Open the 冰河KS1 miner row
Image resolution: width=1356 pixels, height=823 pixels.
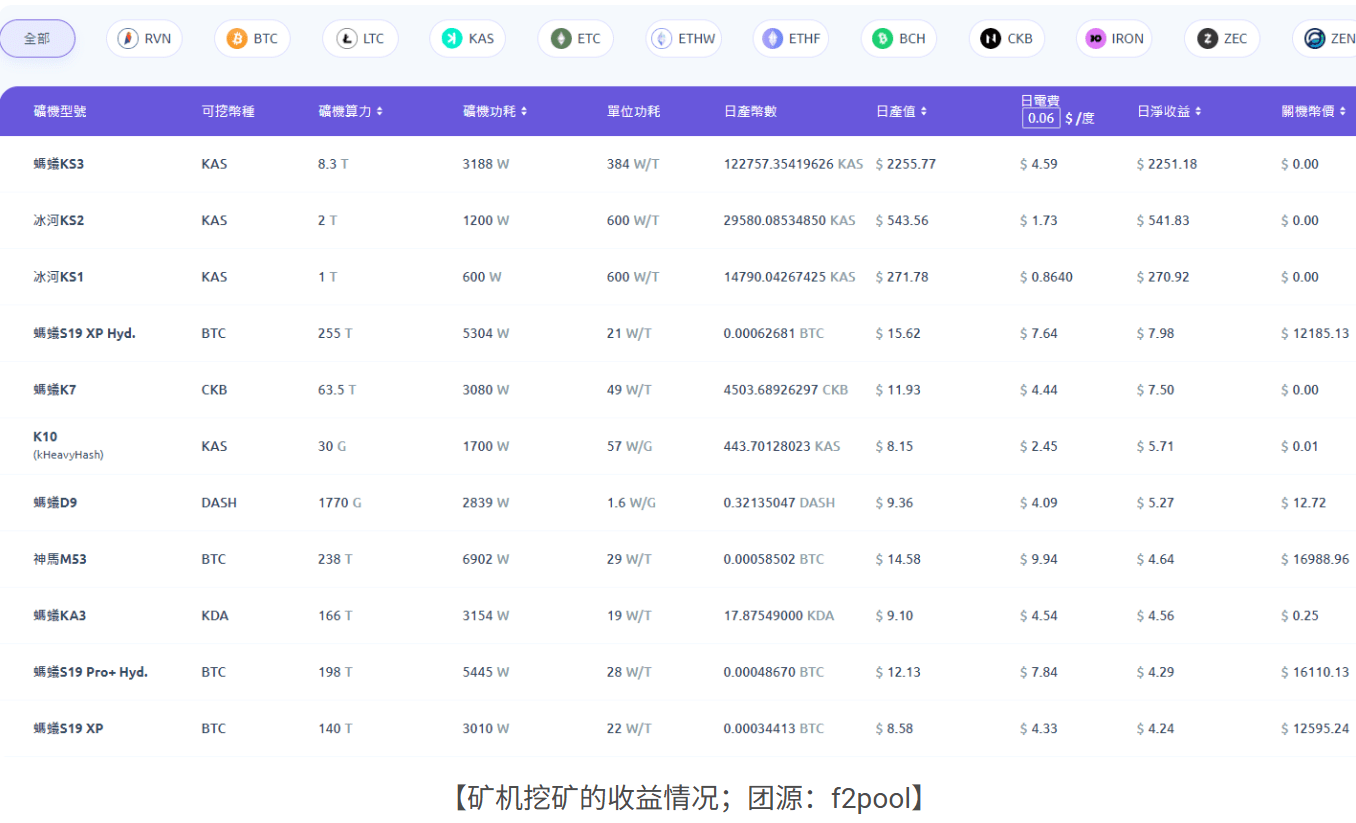pyautogui.click(x=678, y=277)
